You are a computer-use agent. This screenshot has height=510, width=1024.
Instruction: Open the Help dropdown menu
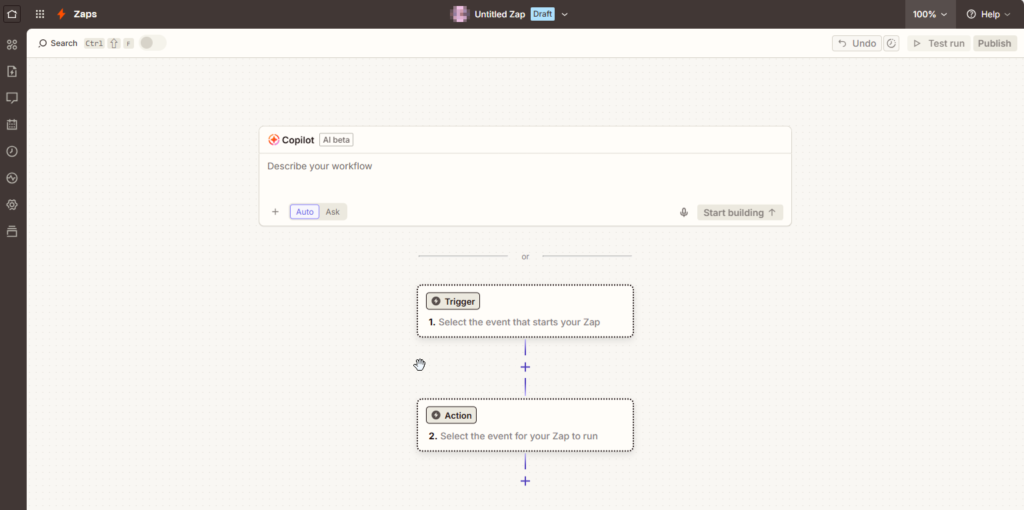click(989, 14)
